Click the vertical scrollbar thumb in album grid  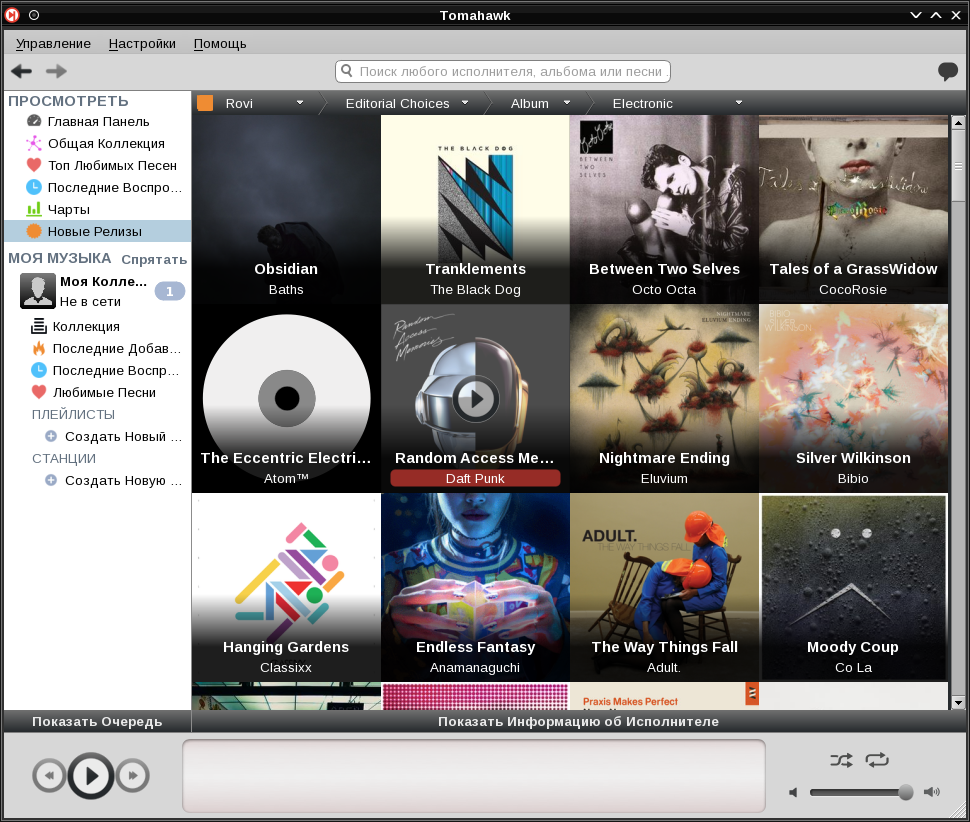(x=958, y=165)
